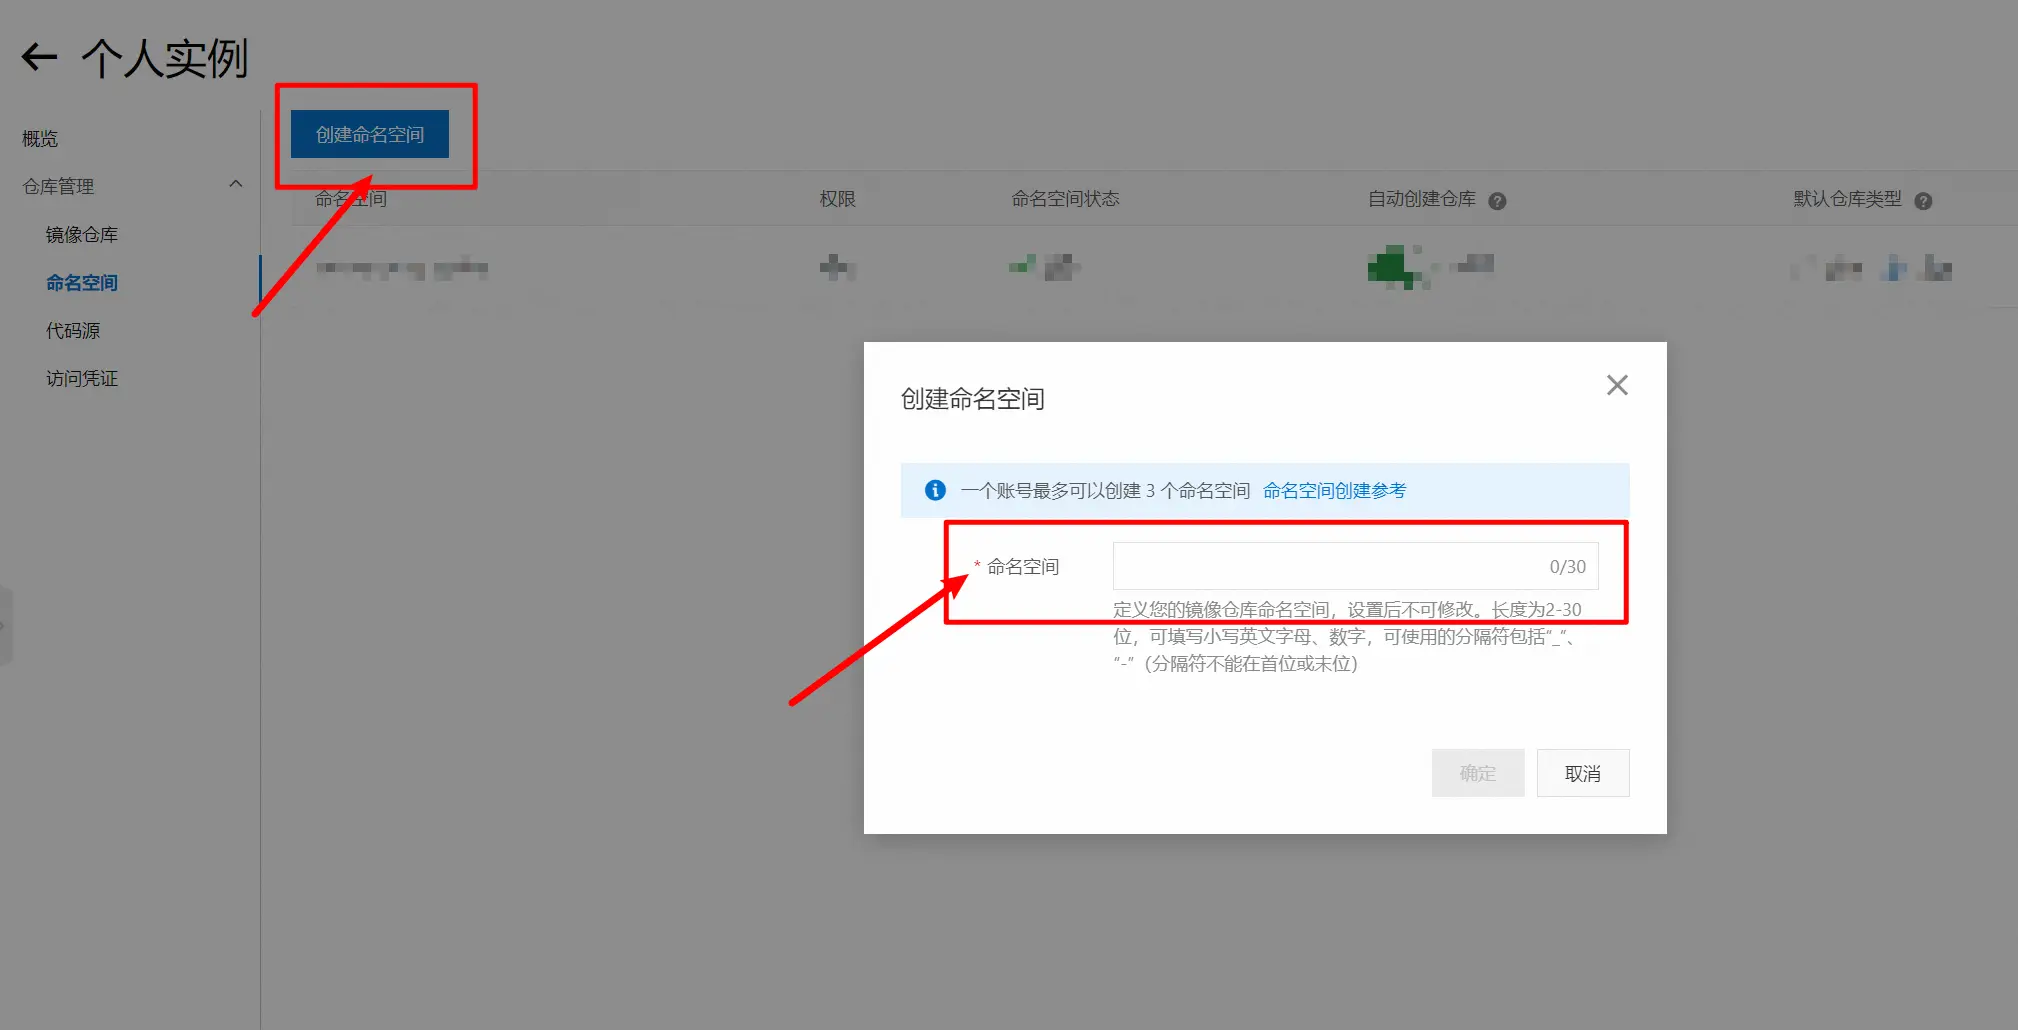Open help tooltip next to 自动创建仓库 header
2018x1030 pixels.
1497,200
